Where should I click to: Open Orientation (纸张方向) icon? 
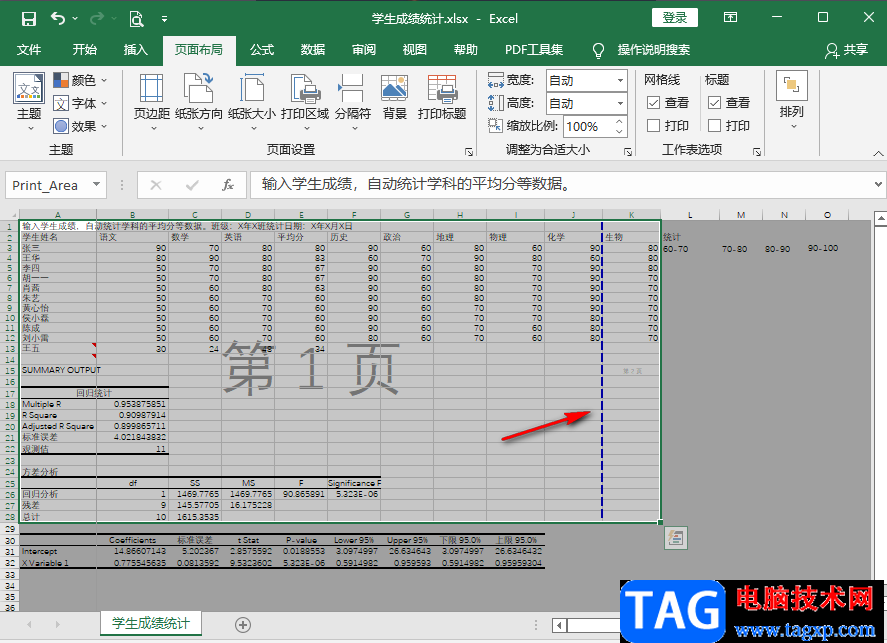click(199, 88)
